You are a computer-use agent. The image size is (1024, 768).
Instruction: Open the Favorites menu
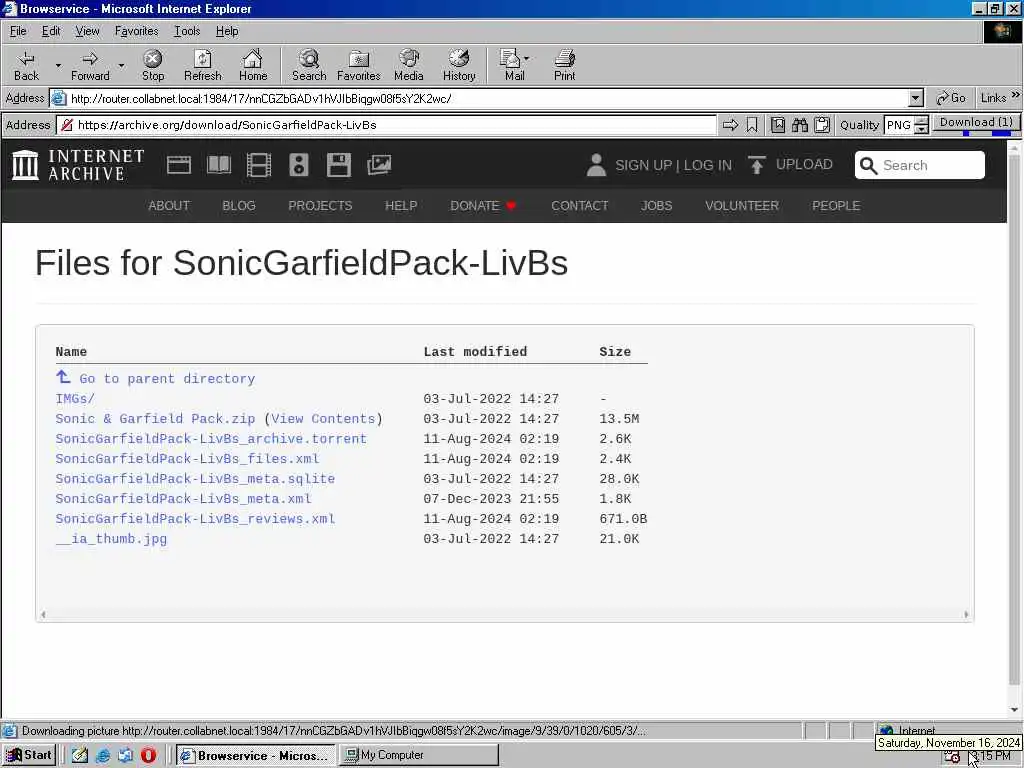[x=136, y=31]
